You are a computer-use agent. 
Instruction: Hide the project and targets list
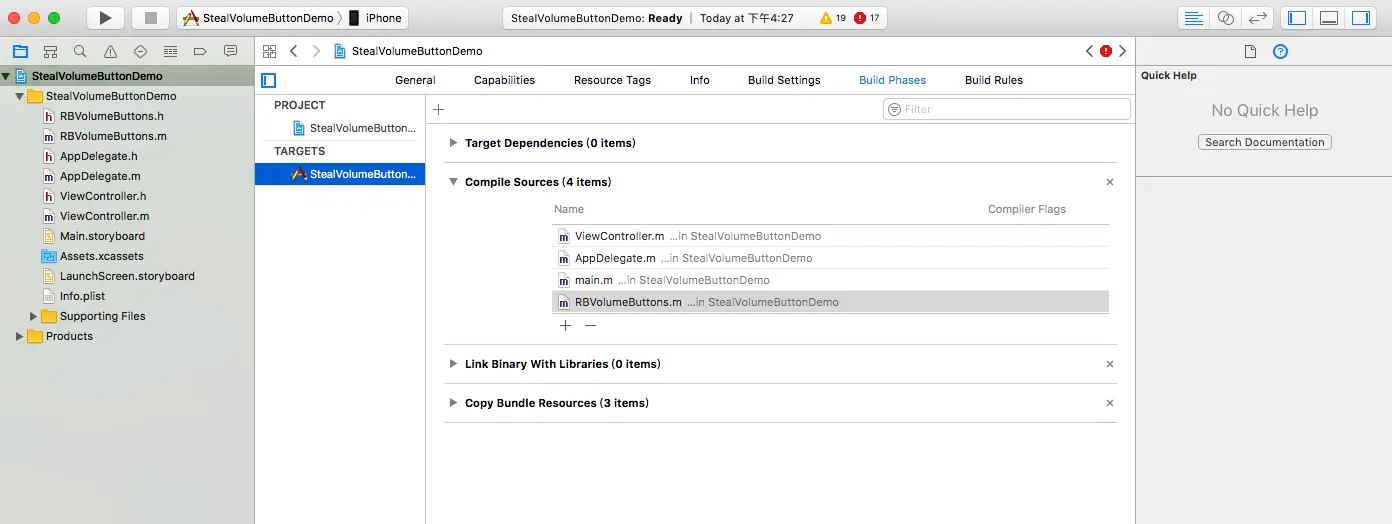click(268, 80)
